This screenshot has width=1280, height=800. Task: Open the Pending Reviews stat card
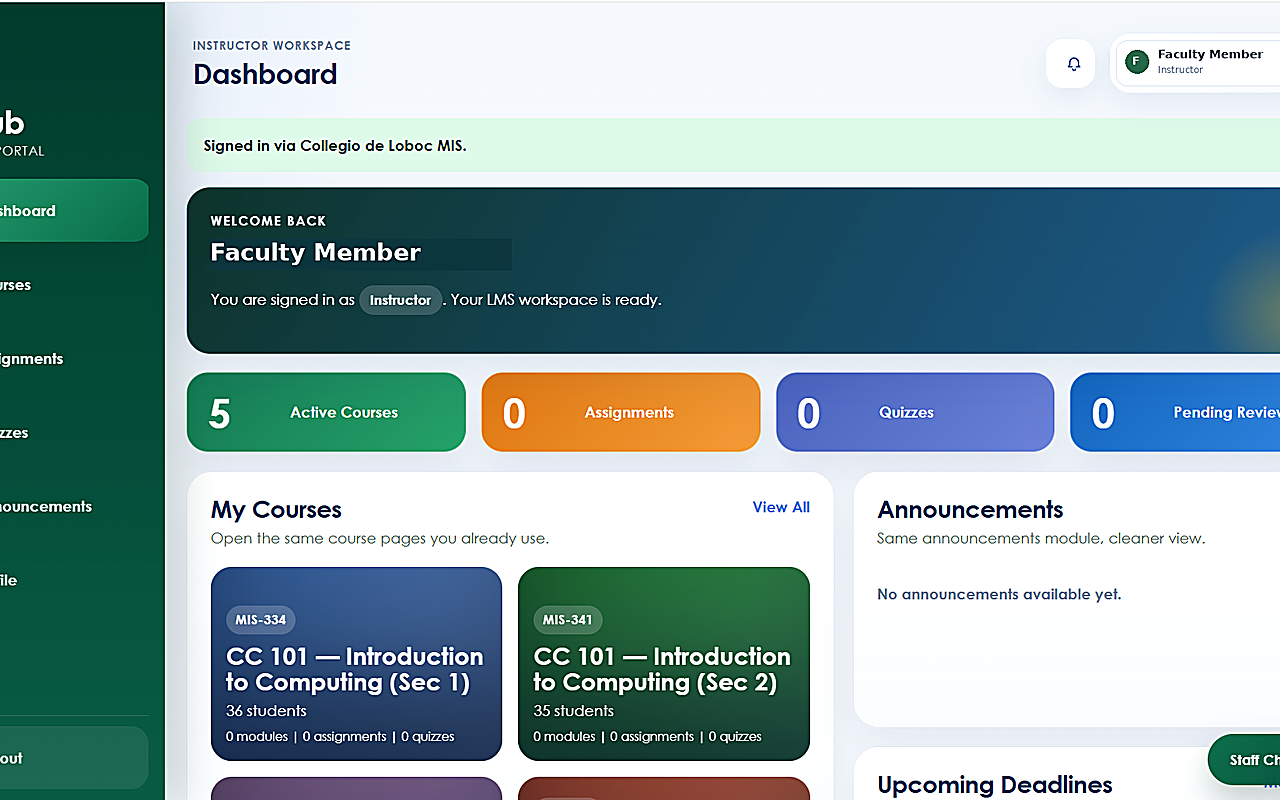tap(1175, 412)
